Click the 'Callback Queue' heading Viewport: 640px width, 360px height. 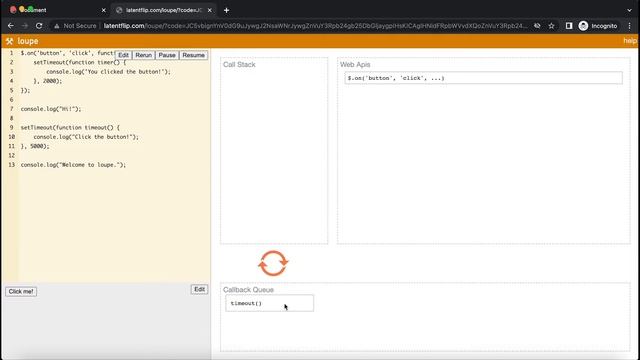tap(248, 290)
